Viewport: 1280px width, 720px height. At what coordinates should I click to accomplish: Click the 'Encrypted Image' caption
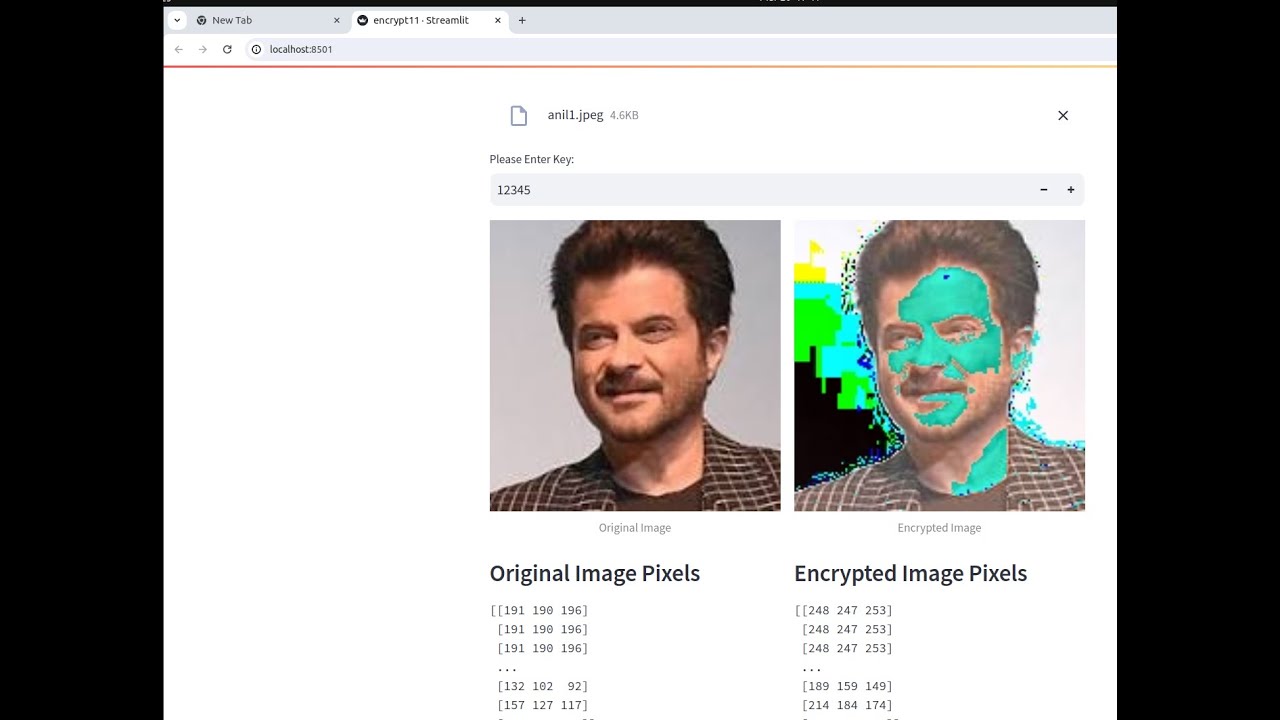939,528
